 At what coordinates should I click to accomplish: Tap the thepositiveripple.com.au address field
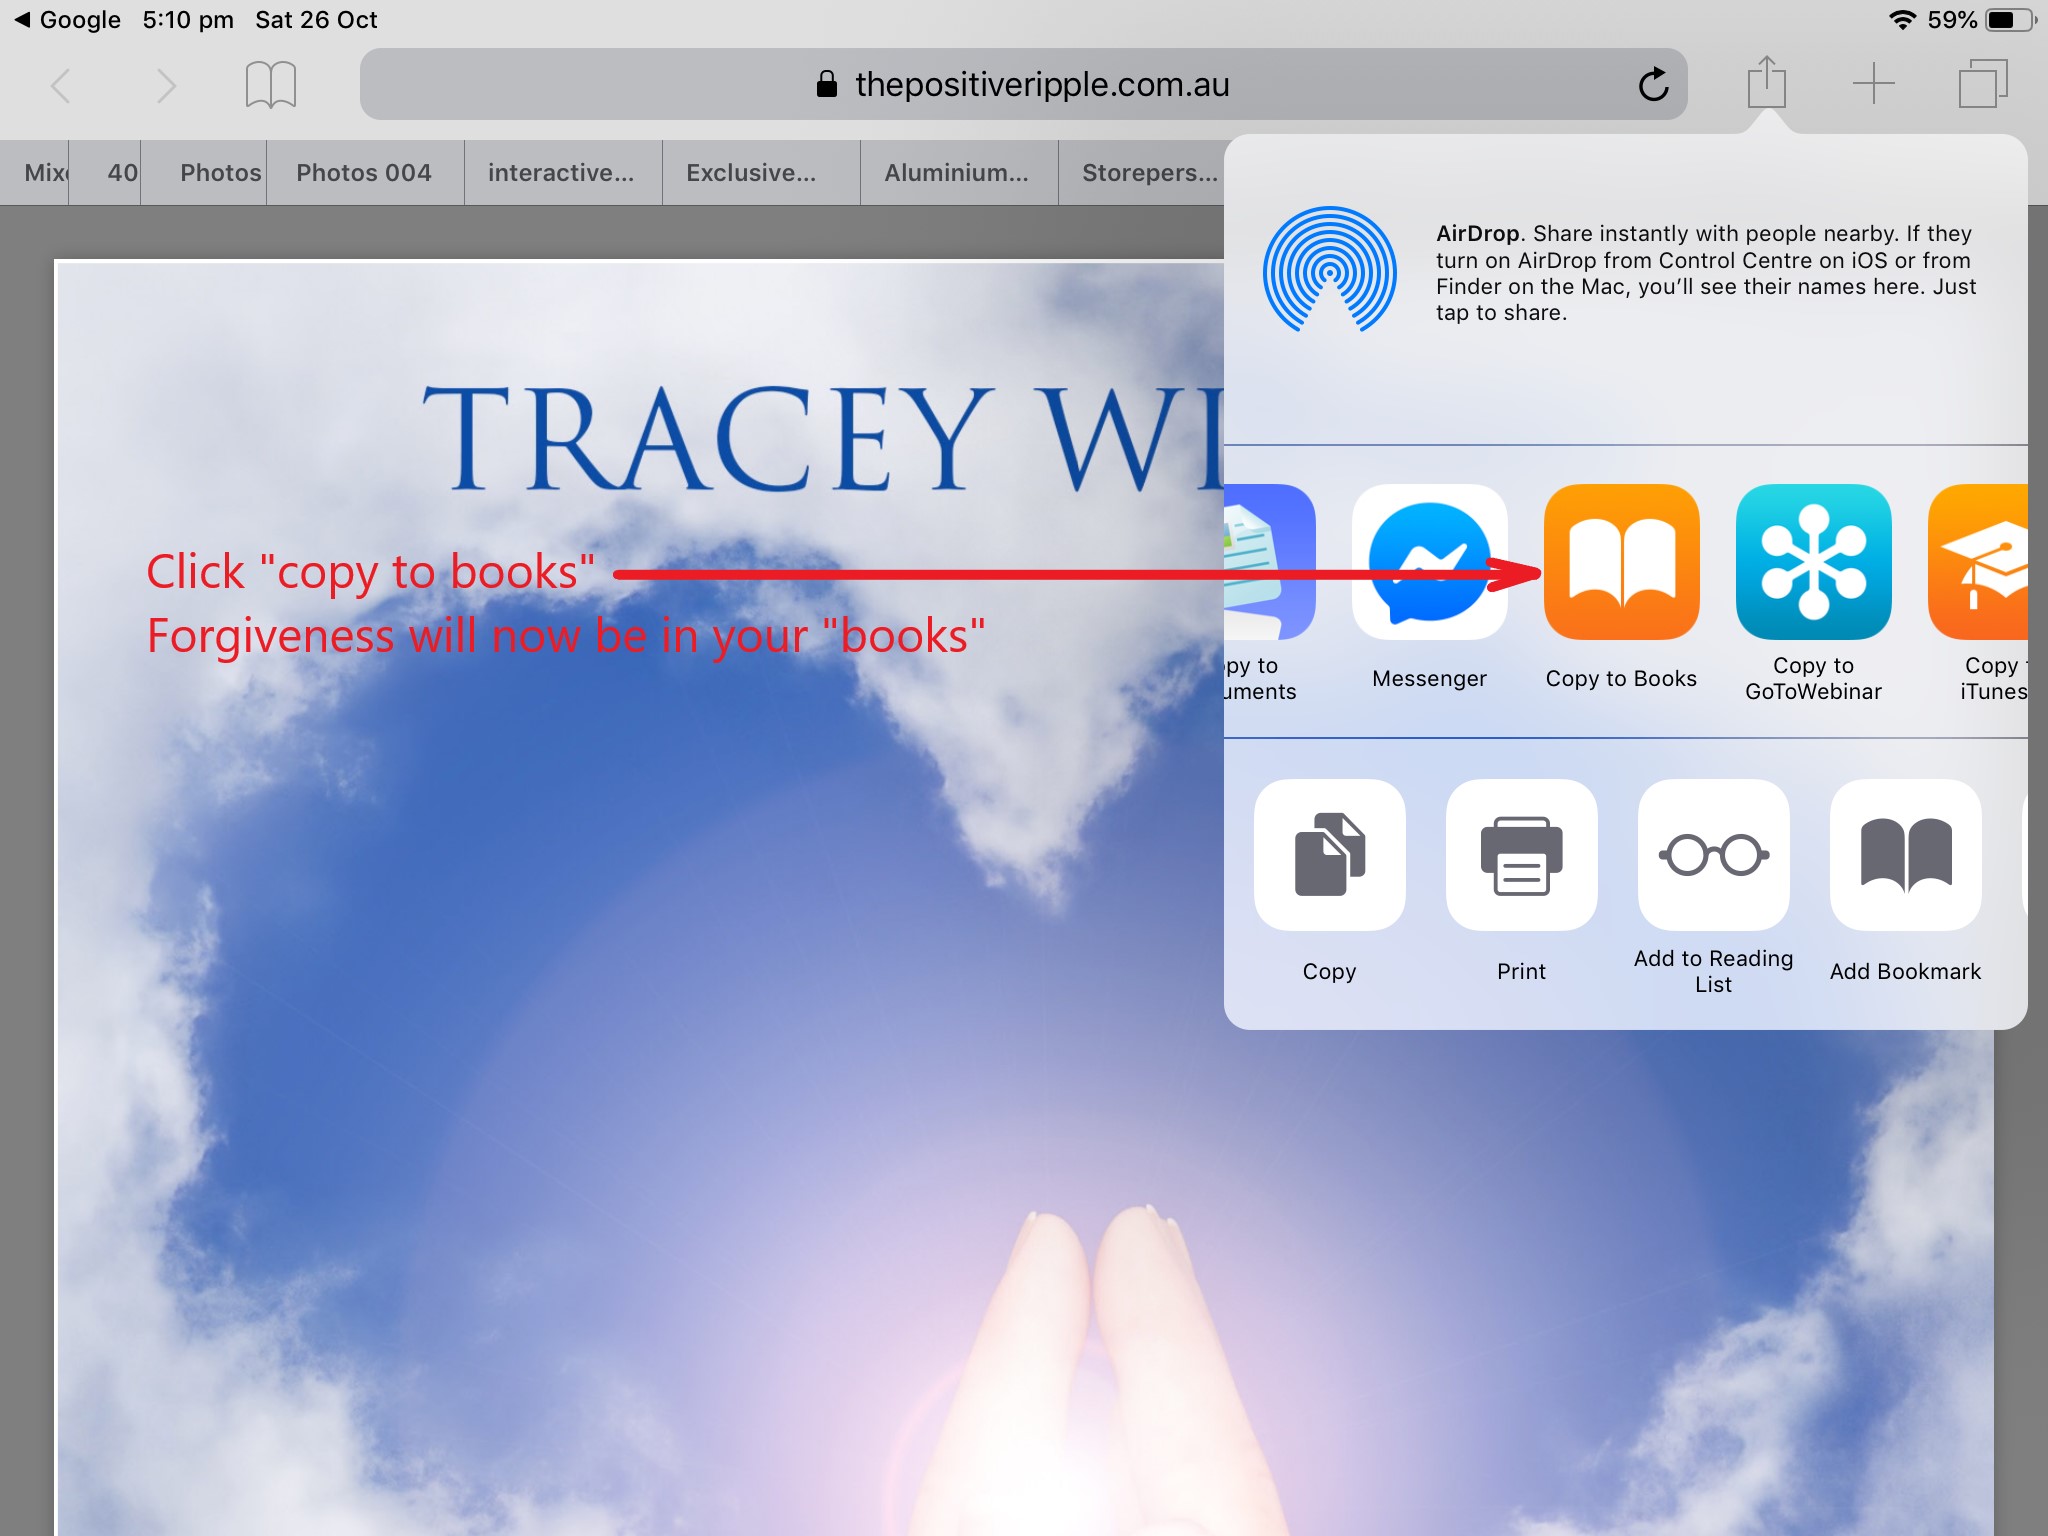point(1022,85)
